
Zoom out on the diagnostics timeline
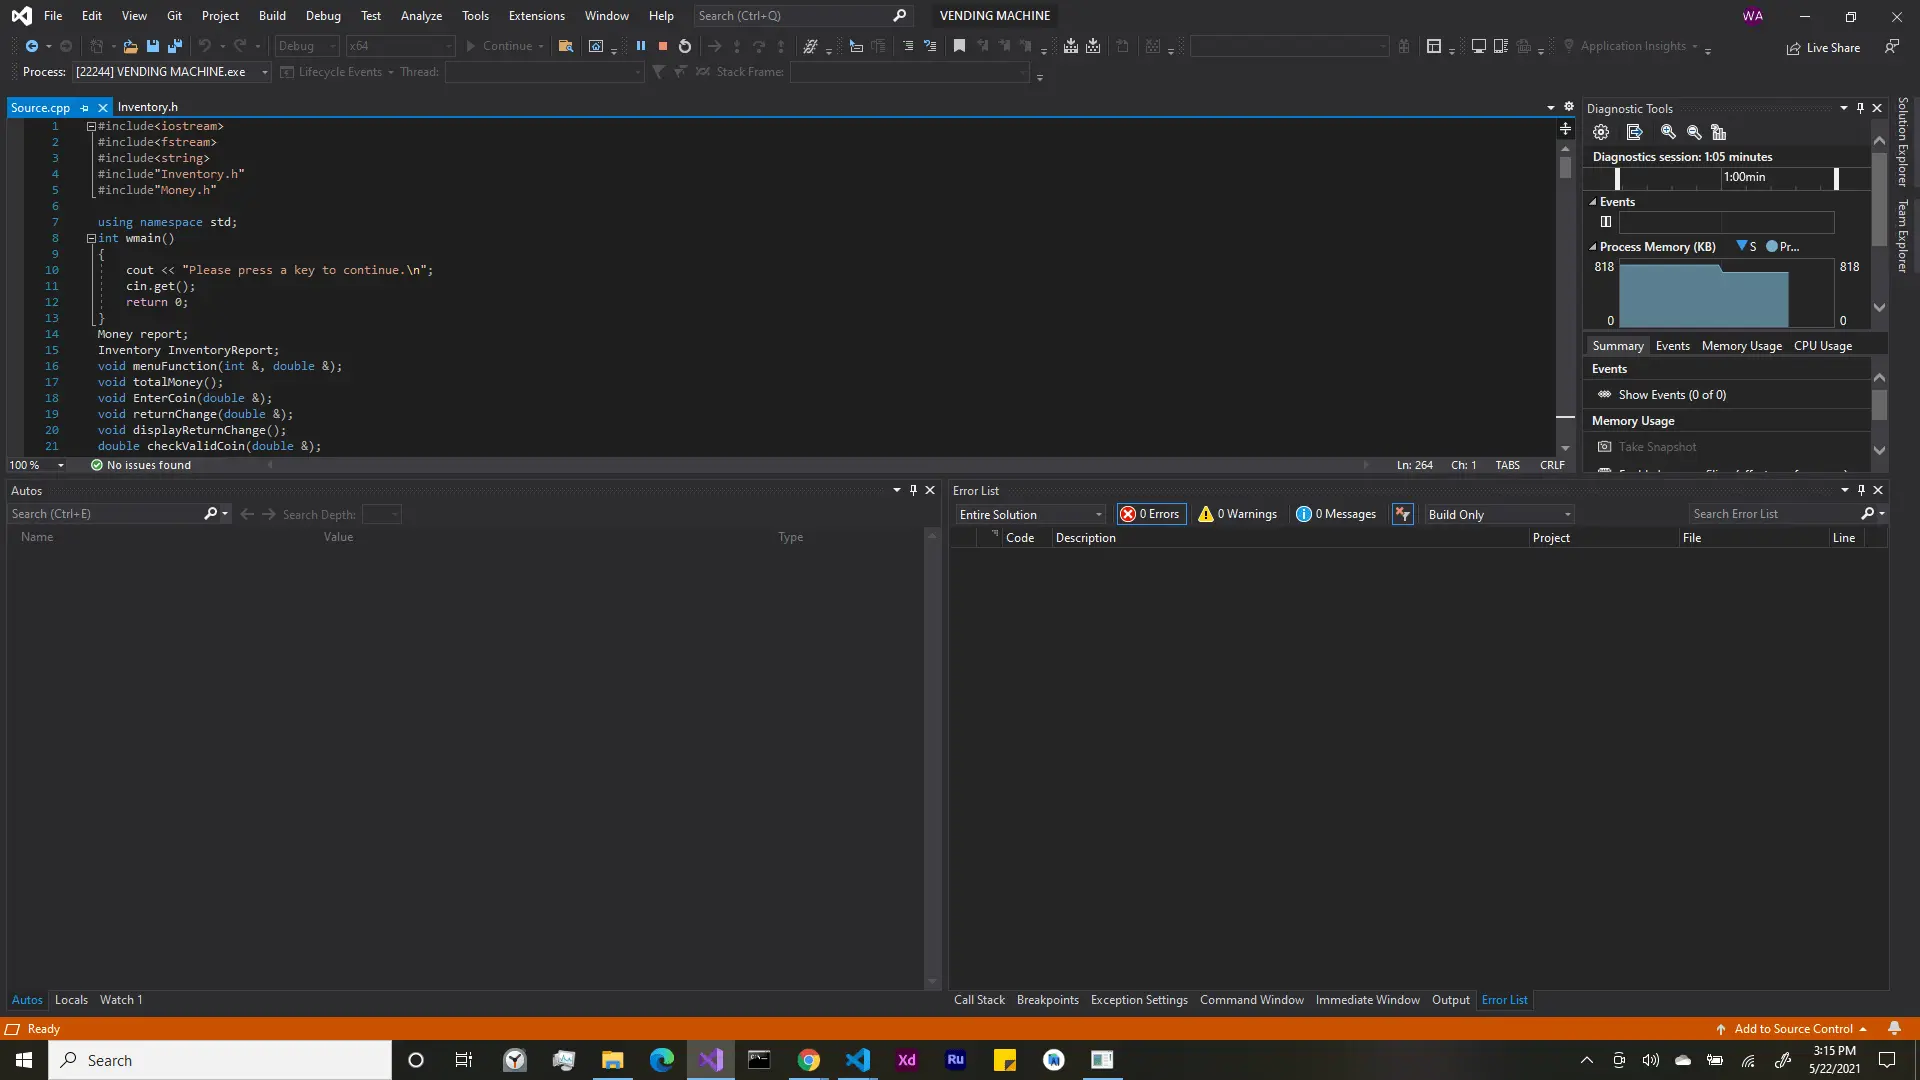[1694, 132]
